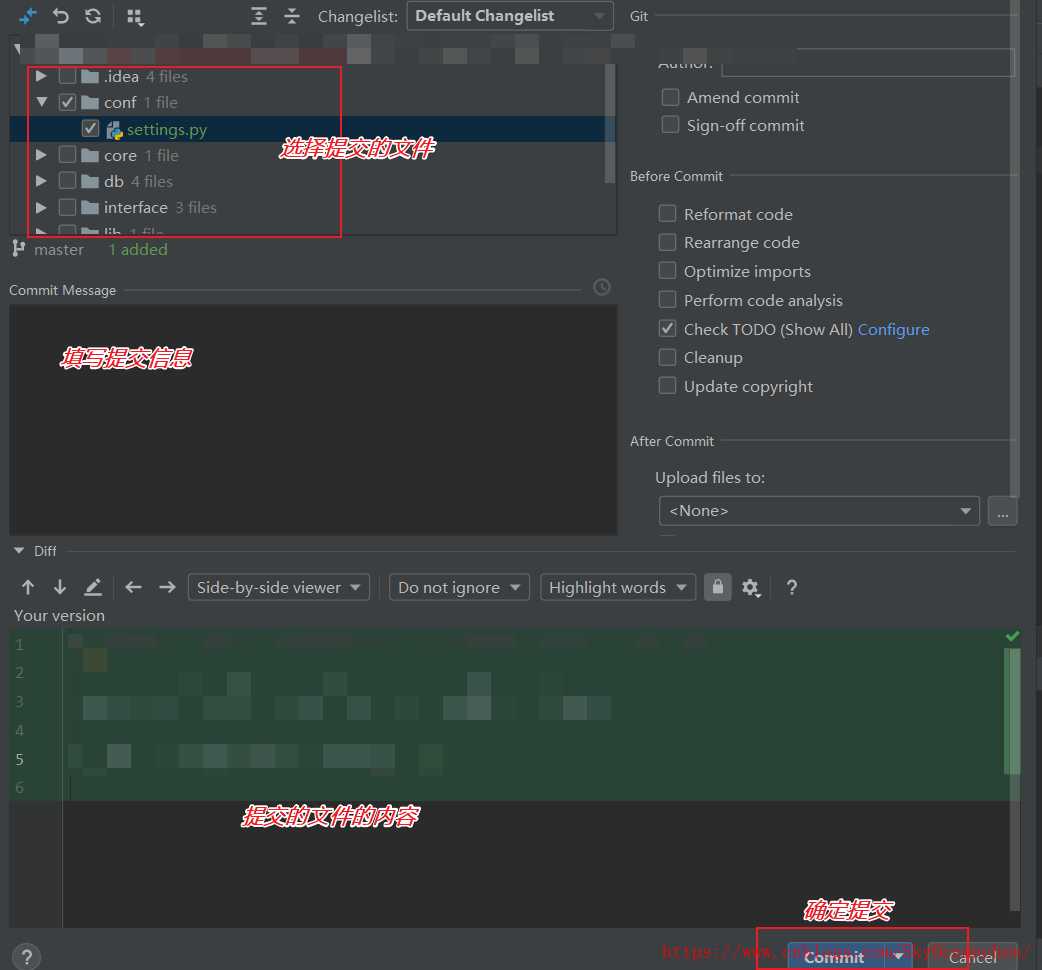This screenshot has width=1042, height=970.
Task: Open commit message history clock icon
Action: 601,287
